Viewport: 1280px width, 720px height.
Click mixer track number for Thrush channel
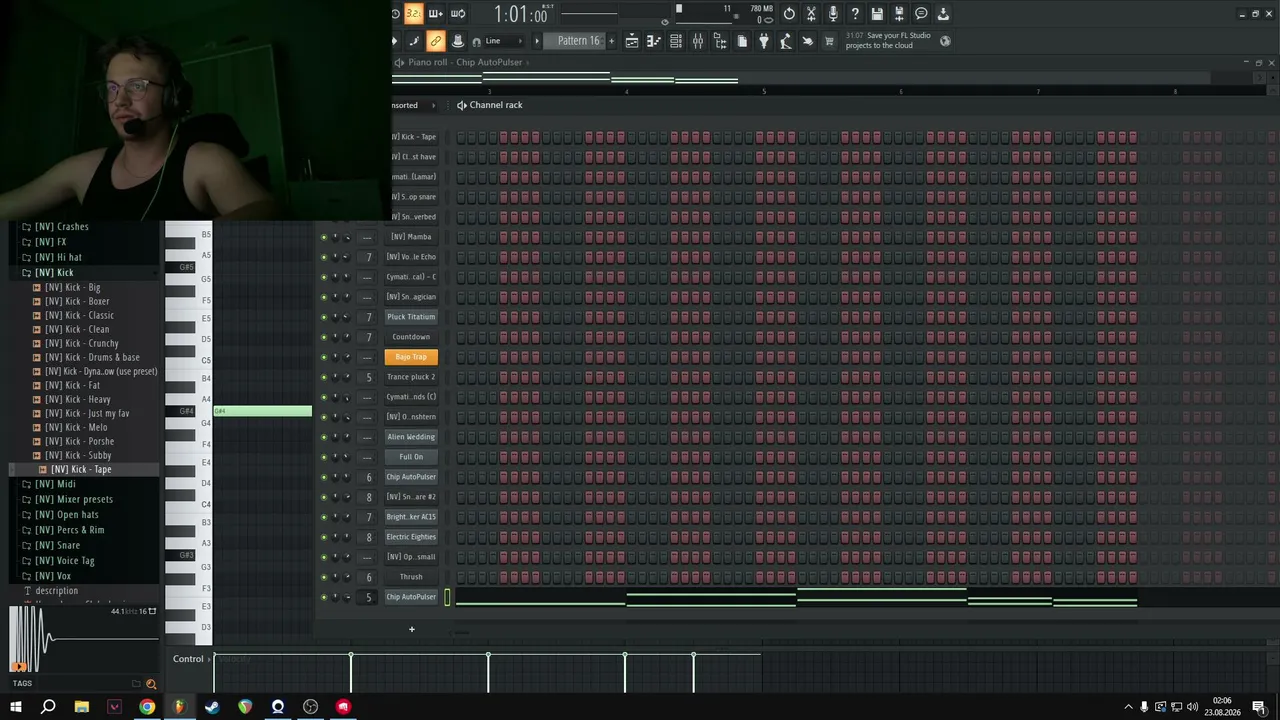[x=368, y=577]
